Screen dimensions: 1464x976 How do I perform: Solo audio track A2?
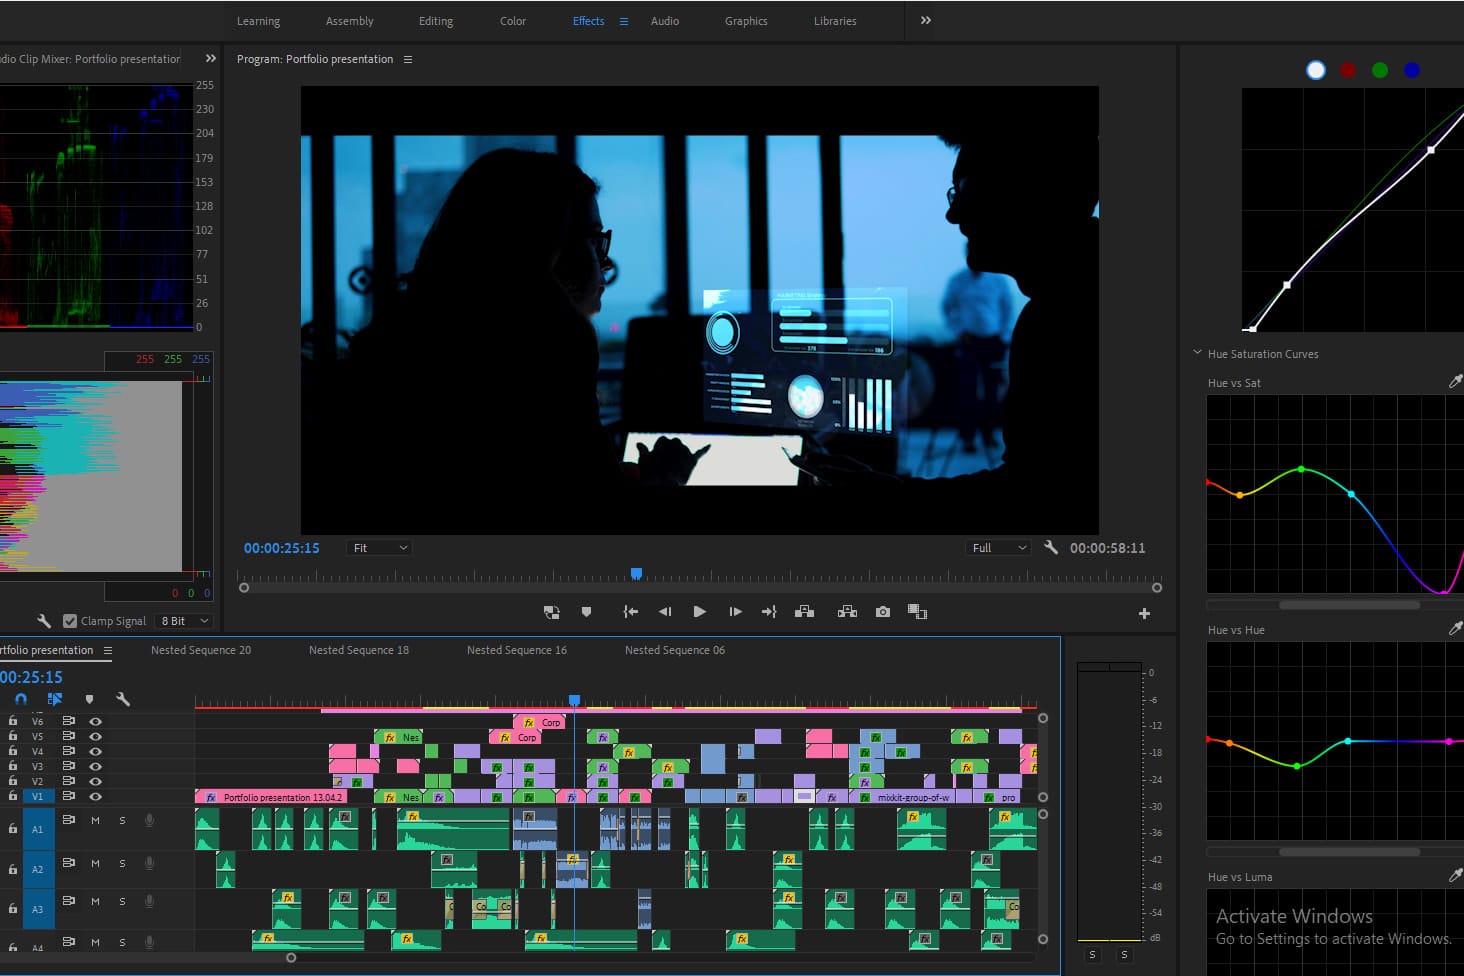pos(123,863)
